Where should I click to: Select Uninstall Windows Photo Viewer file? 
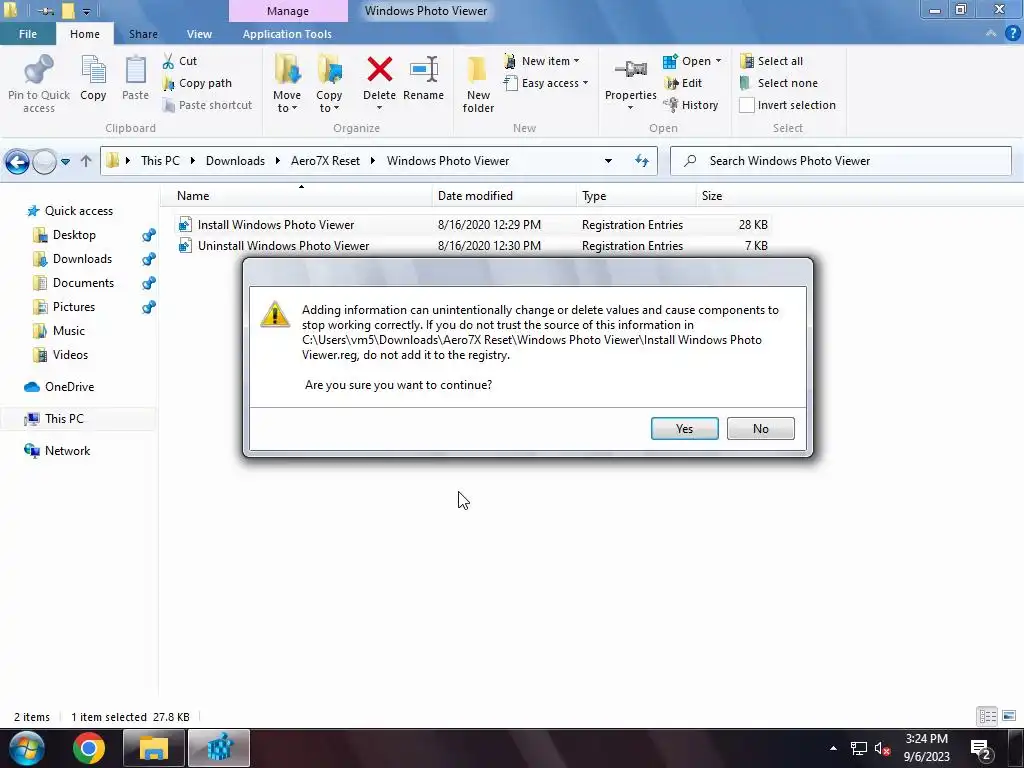[472, 246]
